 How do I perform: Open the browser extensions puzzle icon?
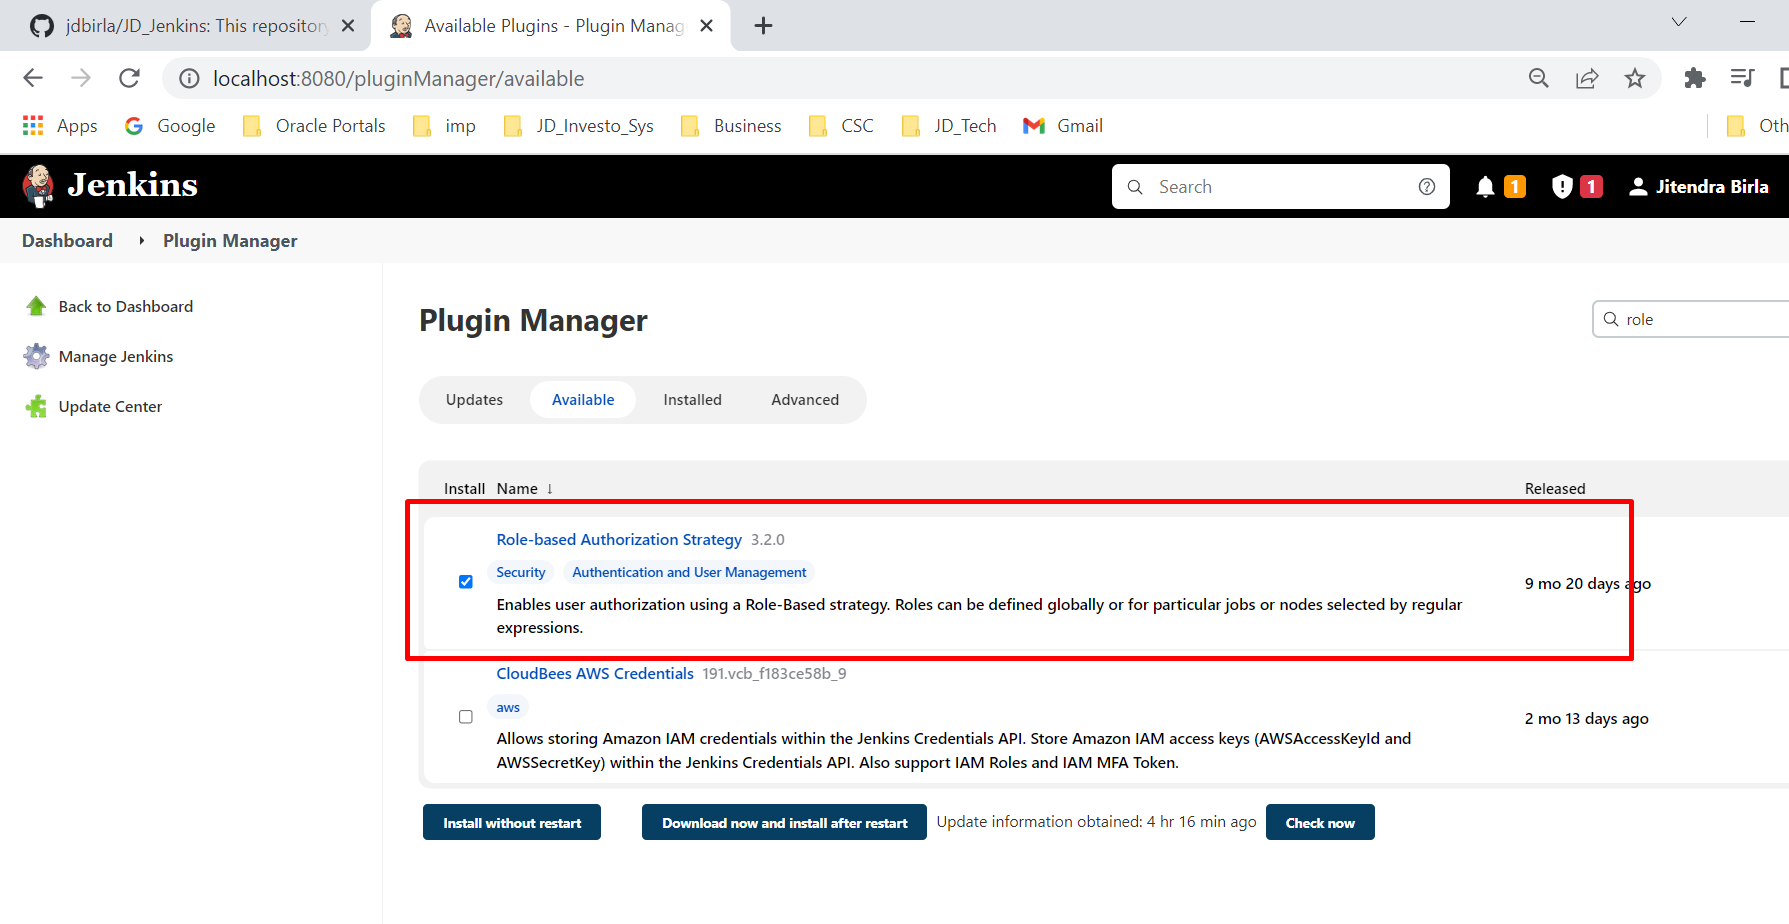[1694, 78]
